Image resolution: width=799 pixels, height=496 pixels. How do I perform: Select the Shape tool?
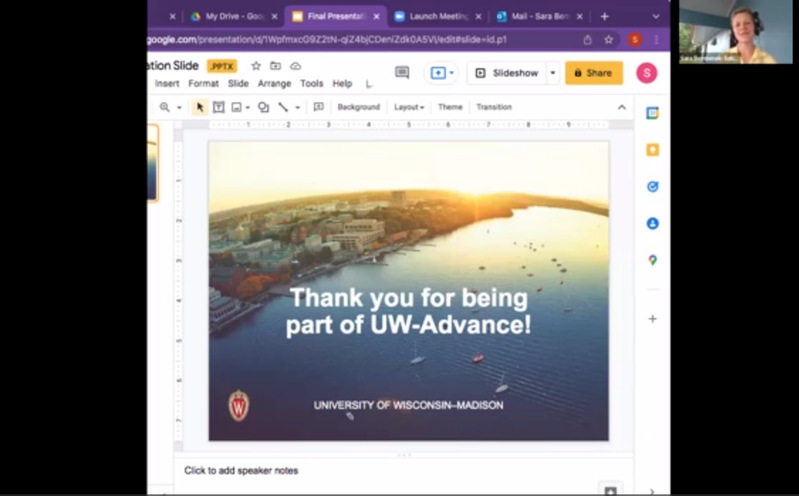point(263,107)
